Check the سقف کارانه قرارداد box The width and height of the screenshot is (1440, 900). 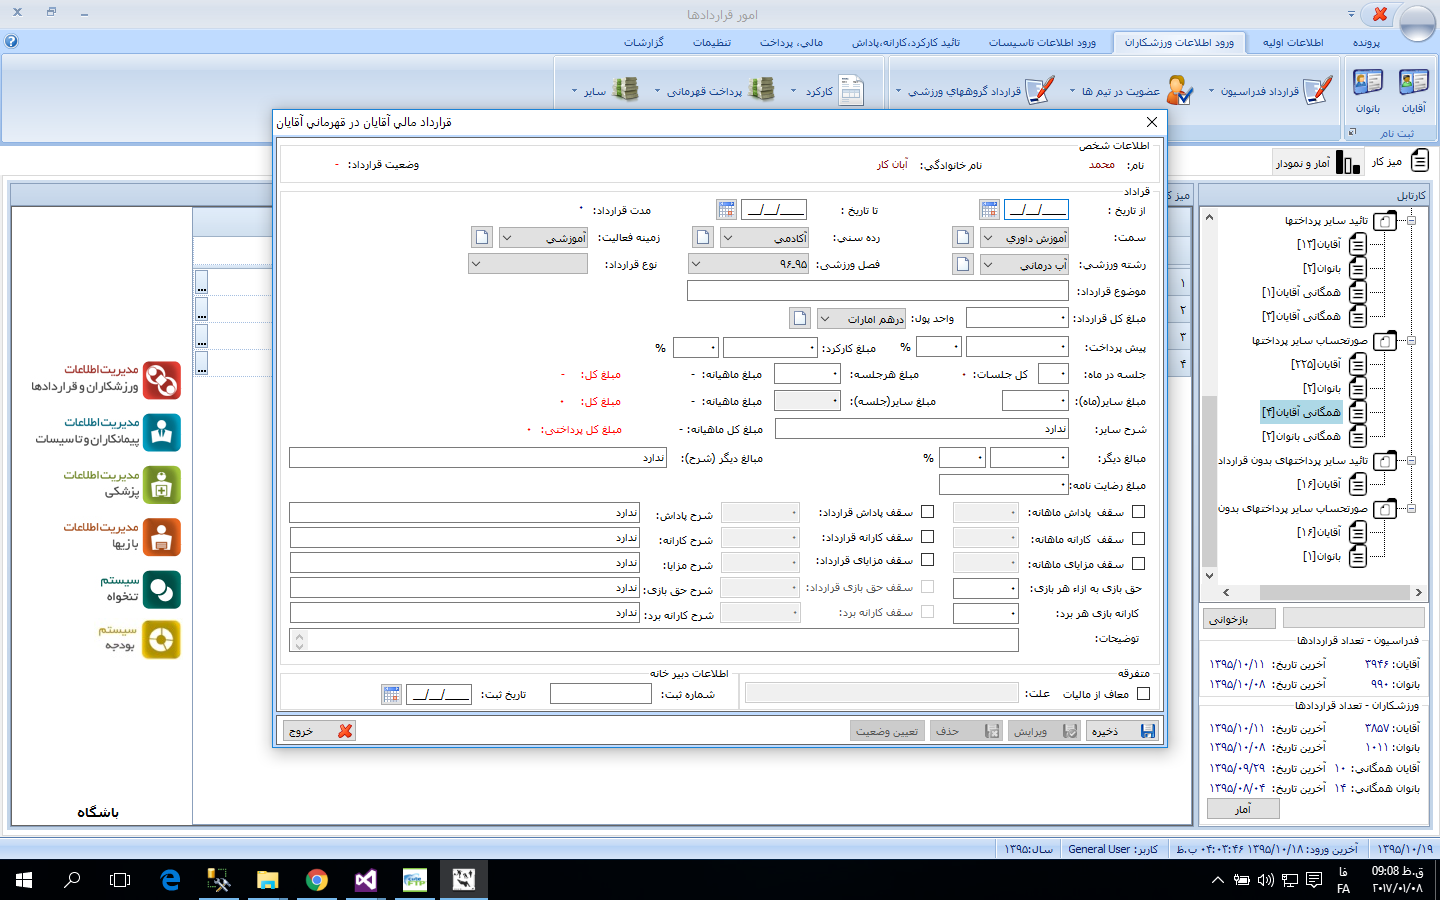927,537
